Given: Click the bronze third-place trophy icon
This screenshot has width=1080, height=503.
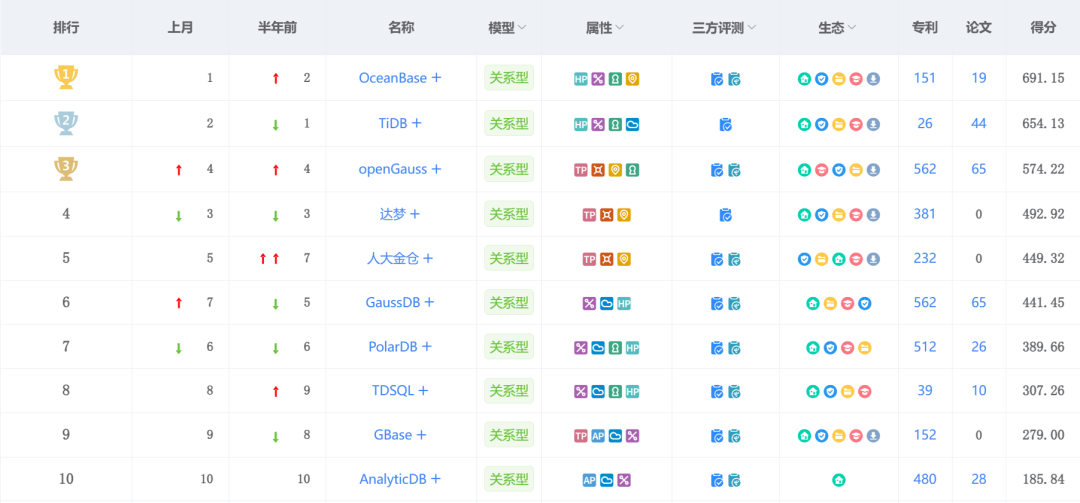Looking at the screenshot, I should 65,169.
